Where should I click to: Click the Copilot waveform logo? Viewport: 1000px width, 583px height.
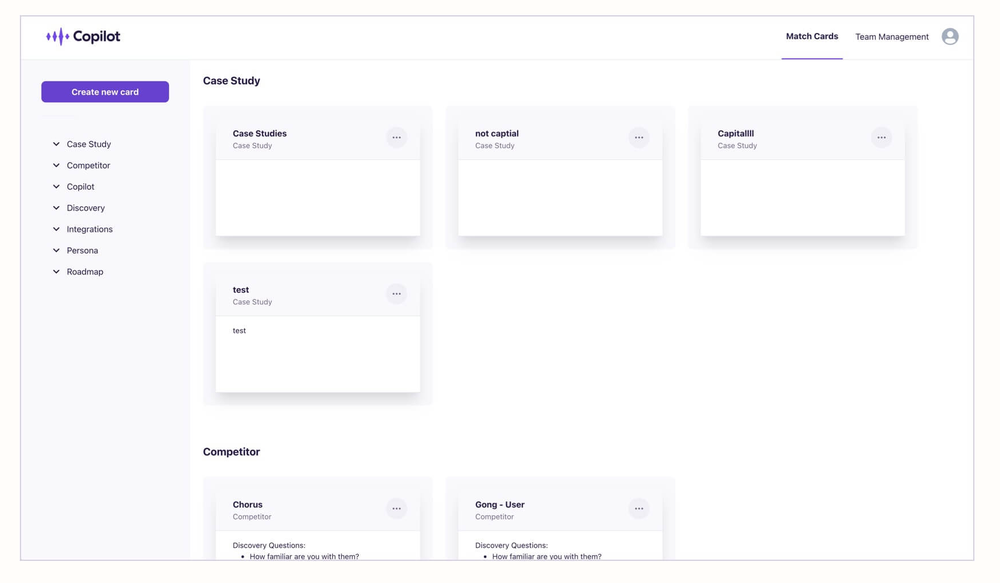57,36
